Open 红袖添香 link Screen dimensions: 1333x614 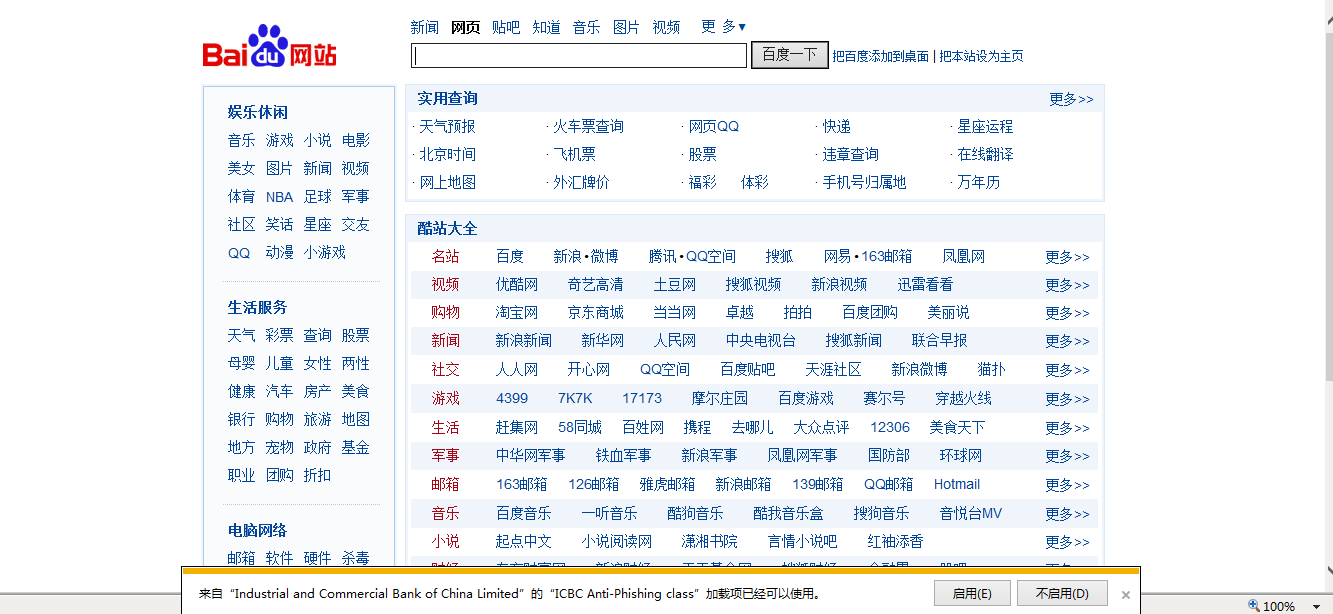tap(896, 542)
